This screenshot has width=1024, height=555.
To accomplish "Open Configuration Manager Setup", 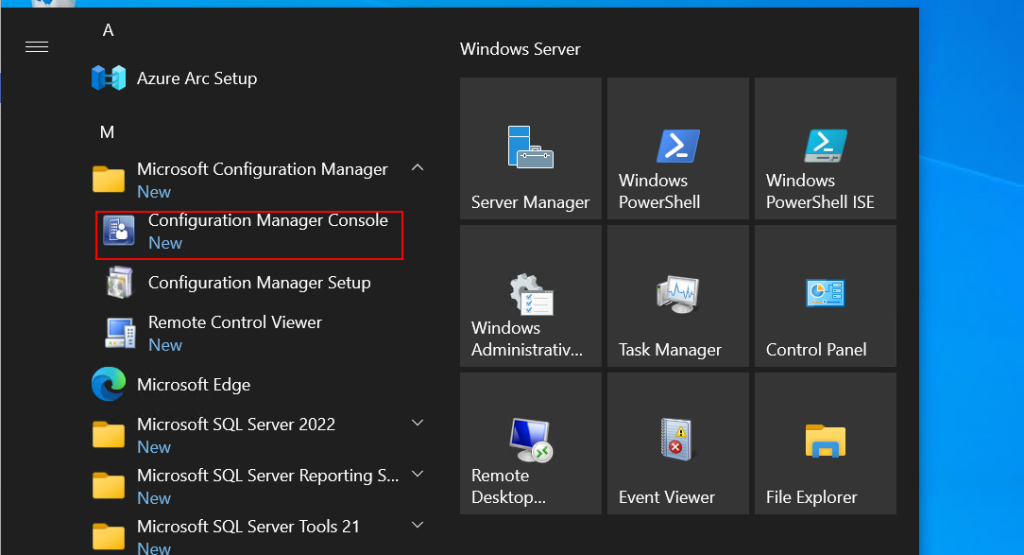I will pyautogui.click(x=259, y=283).
